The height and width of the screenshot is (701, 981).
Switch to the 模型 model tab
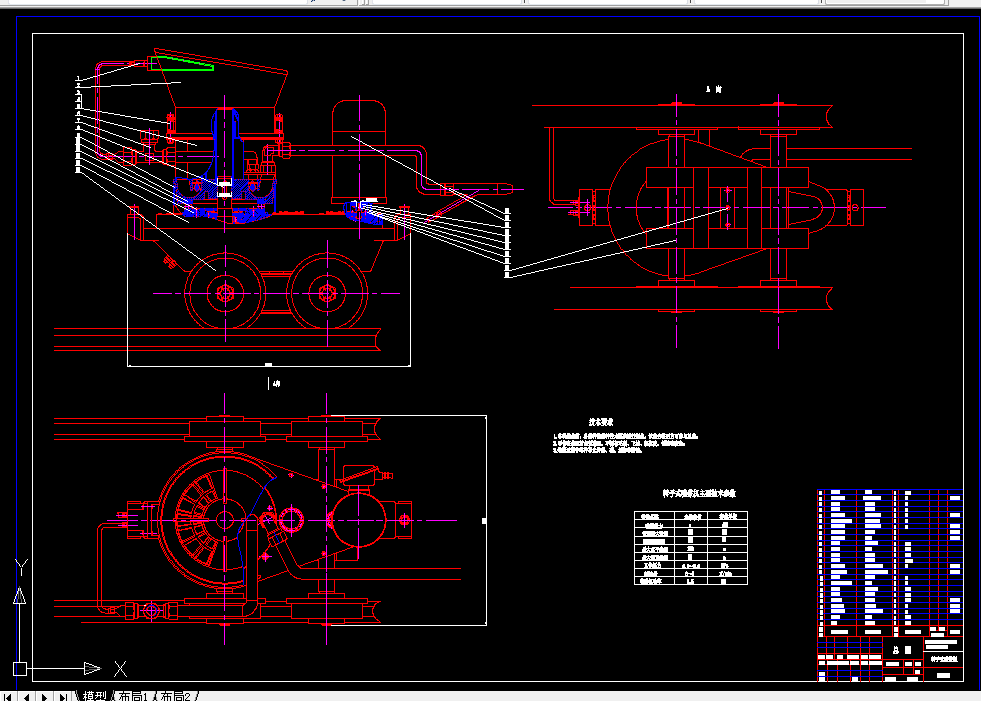[94, 696]
